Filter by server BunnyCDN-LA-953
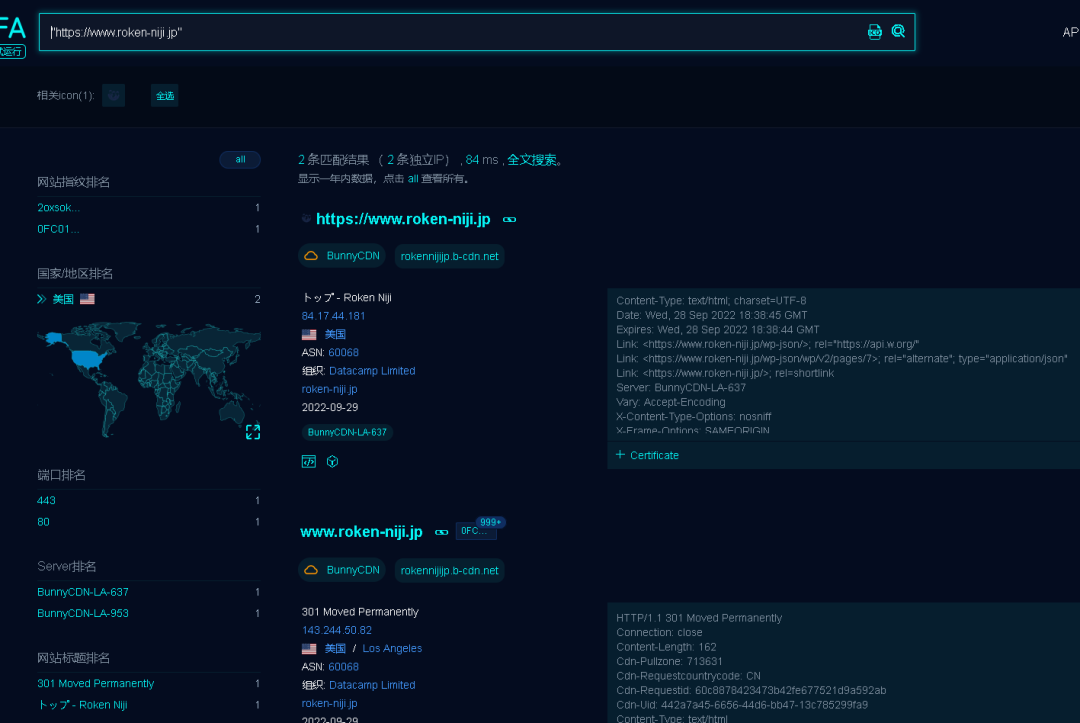 click(83, 613)
